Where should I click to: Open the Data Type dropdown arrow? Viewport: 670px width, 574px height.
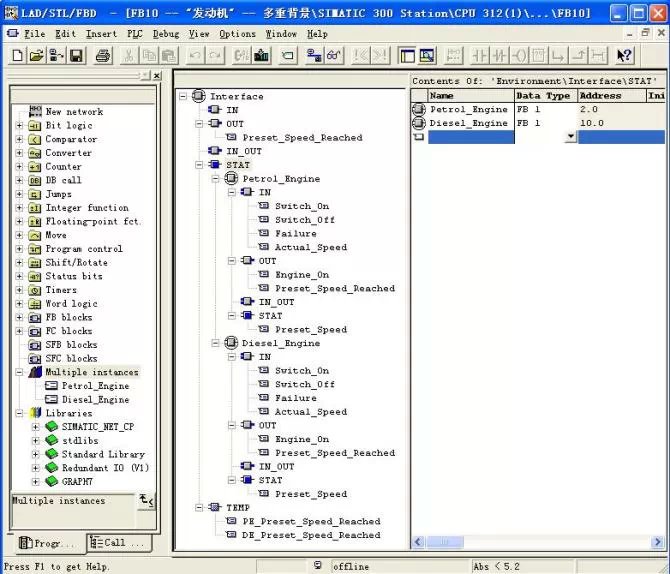click(570, 137)
